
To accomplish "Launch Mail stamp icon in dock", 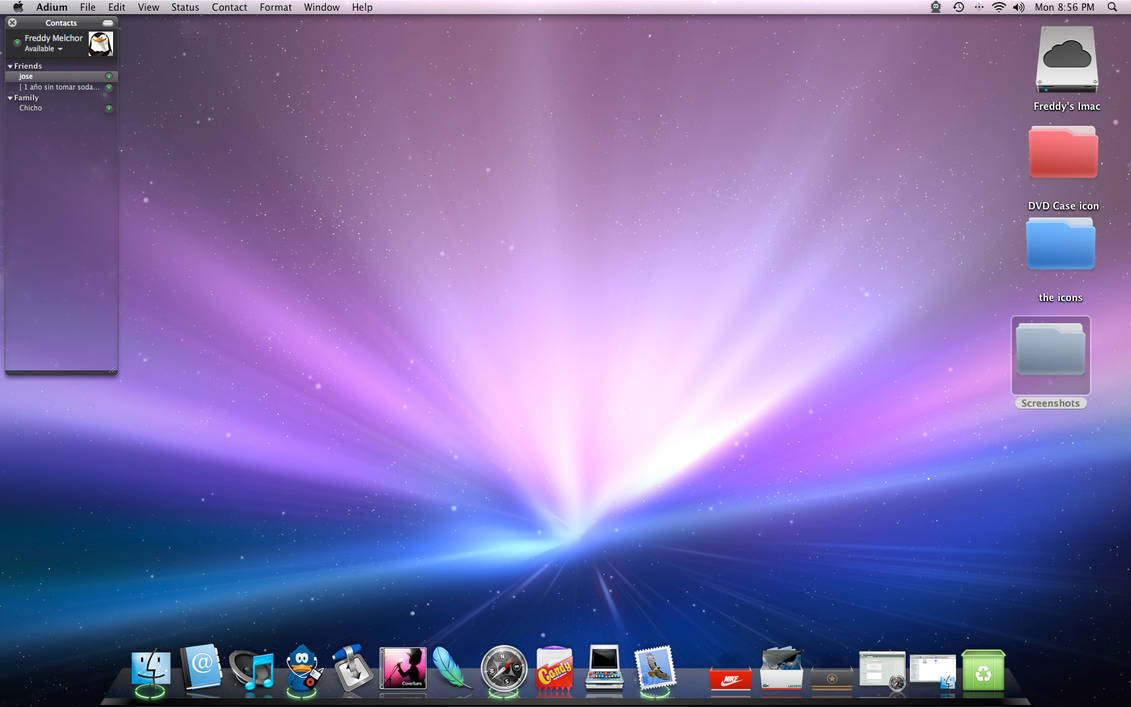I will (x=655, y=669).
